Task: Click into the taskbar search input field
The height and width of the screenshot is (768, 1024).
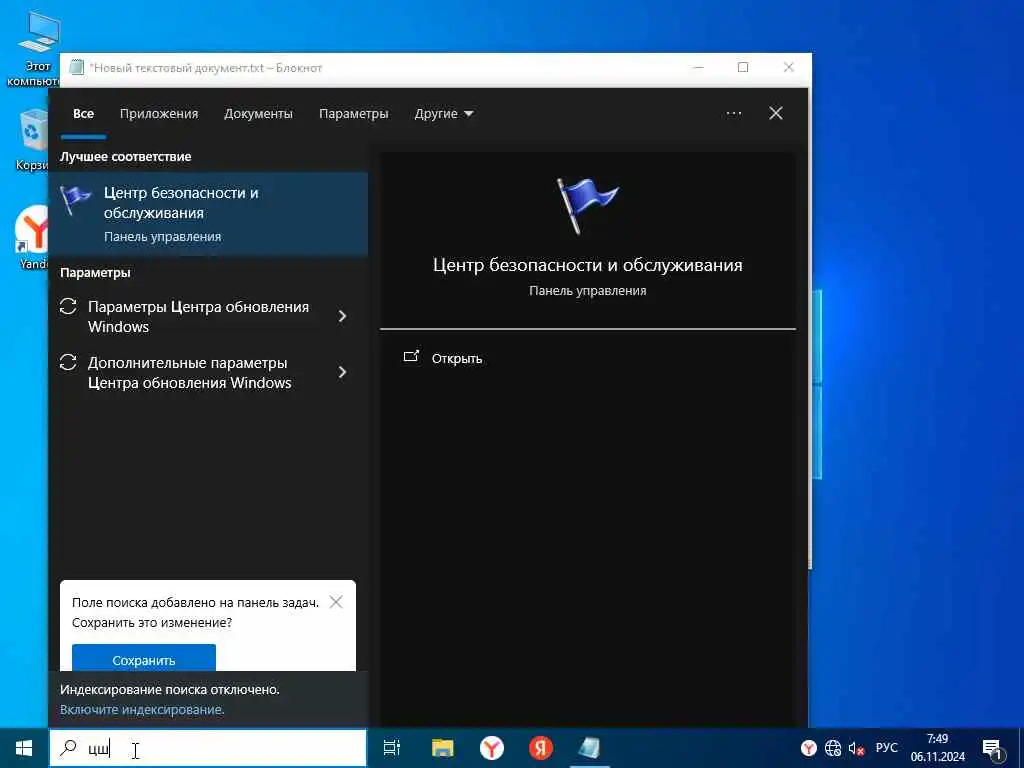Action: [208, 748]
